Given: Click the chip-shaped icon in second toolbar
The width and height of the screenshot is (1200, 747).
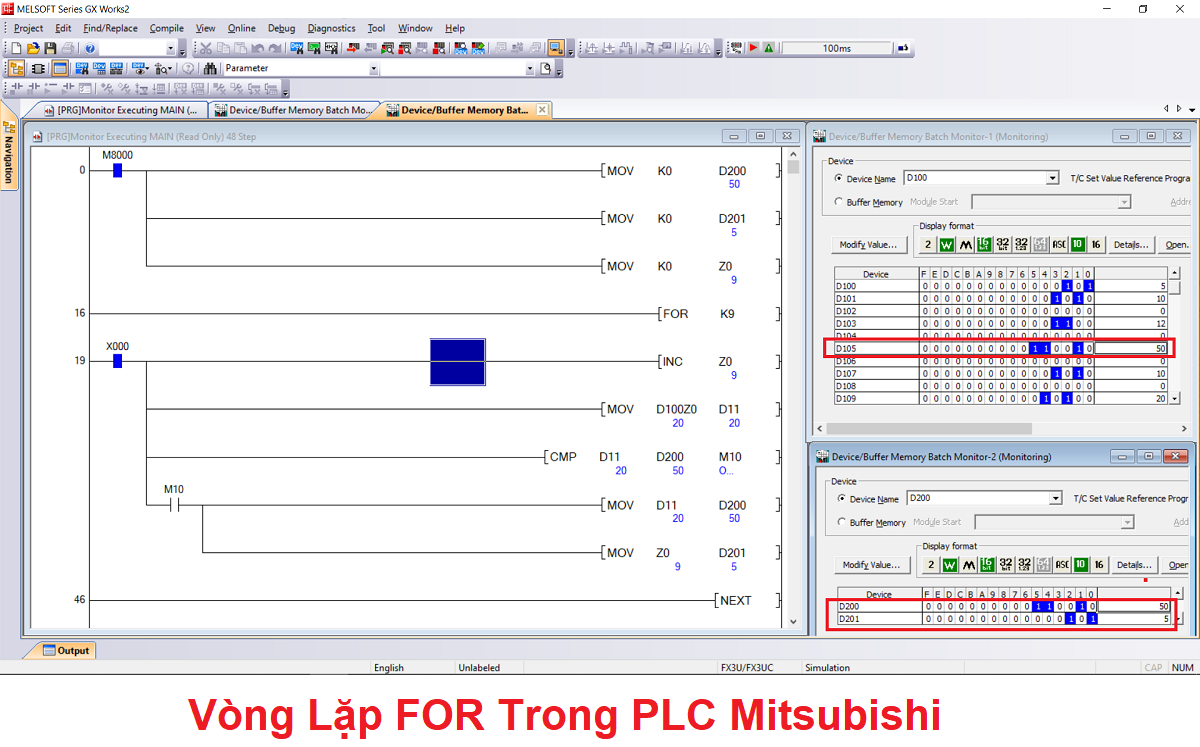Looking at the screenshot, I should 38,68.
